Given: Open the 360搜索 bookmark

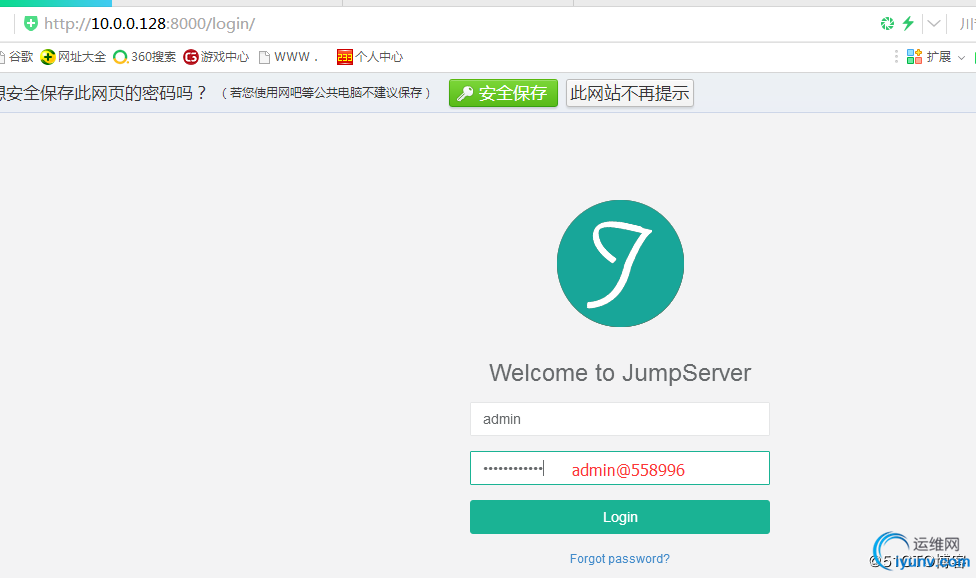Looking at the screenshot, I should click(144, 57).
